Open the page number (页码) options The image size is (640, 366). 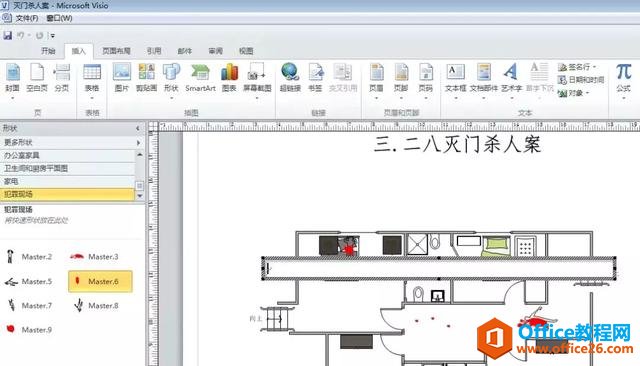[x=425, y=80]
